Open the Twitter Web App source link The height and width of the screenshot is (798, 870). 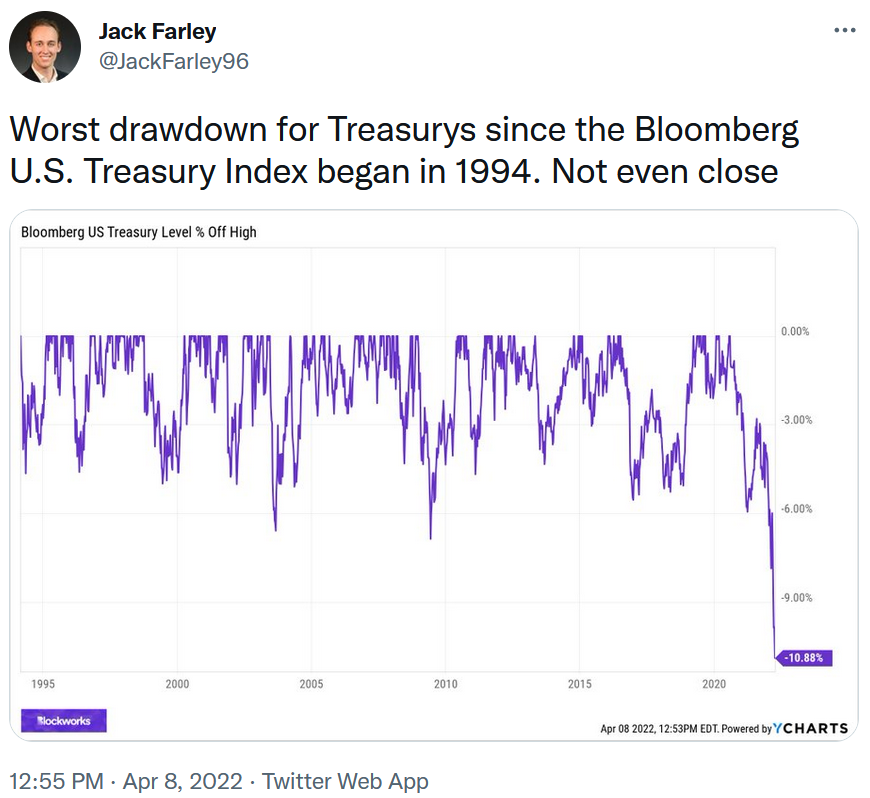[346, 780]
